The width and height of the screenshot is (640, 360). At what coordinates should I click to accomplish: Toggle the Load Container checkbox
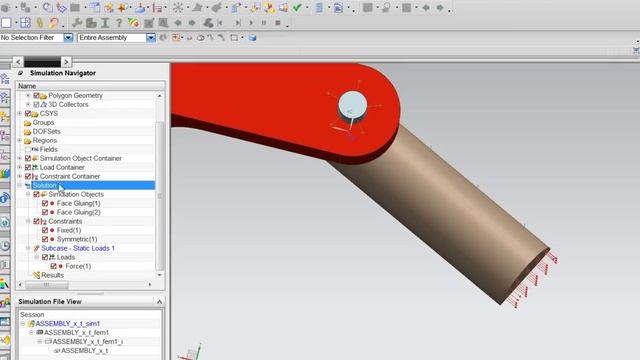(x=28, y=167)
